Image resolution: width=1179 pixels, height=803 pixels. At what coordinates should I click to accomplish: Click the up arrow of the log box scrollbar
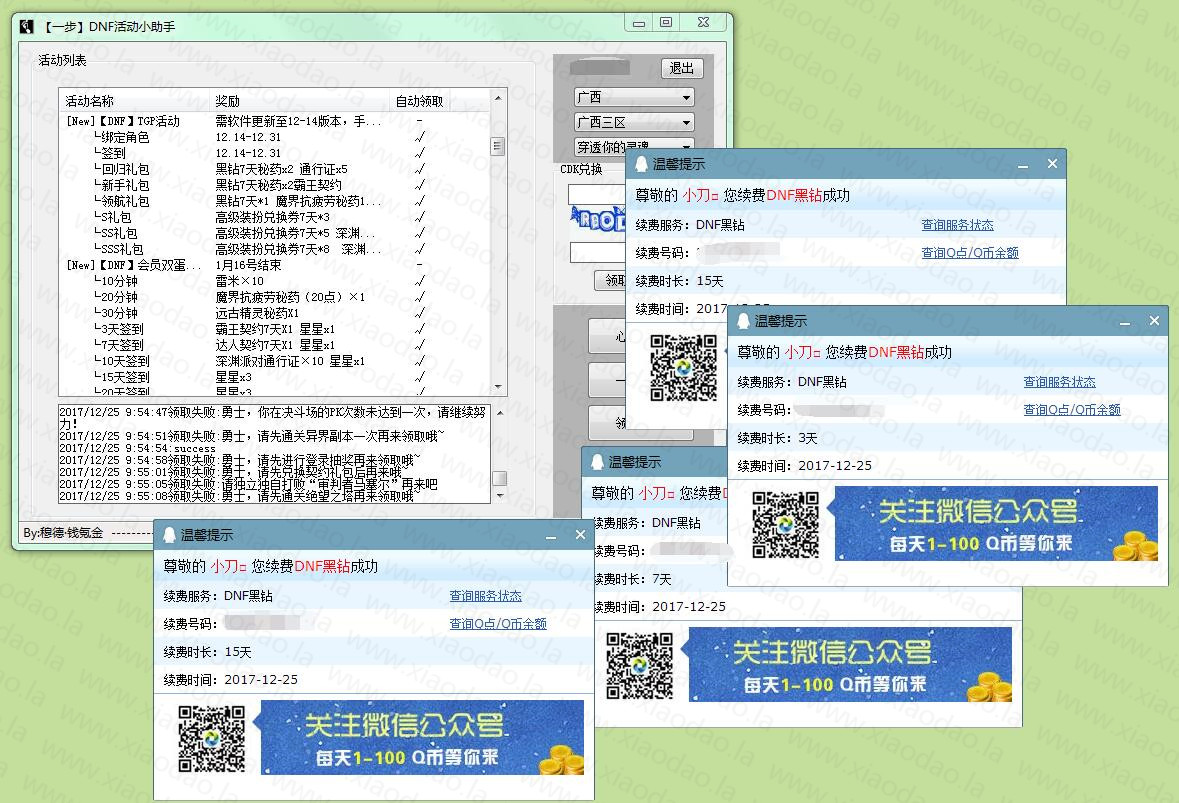point(499,412)
